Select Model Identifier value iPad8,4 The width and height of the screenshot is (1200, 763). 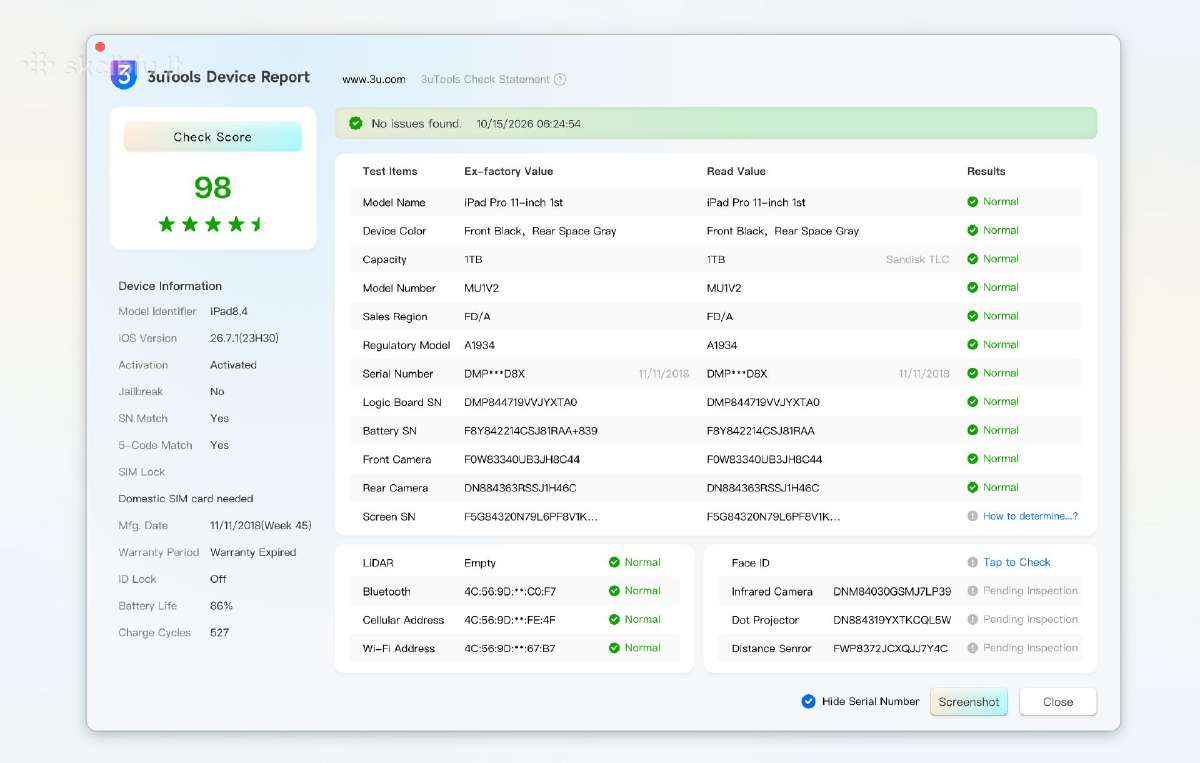tap(229, 312)
